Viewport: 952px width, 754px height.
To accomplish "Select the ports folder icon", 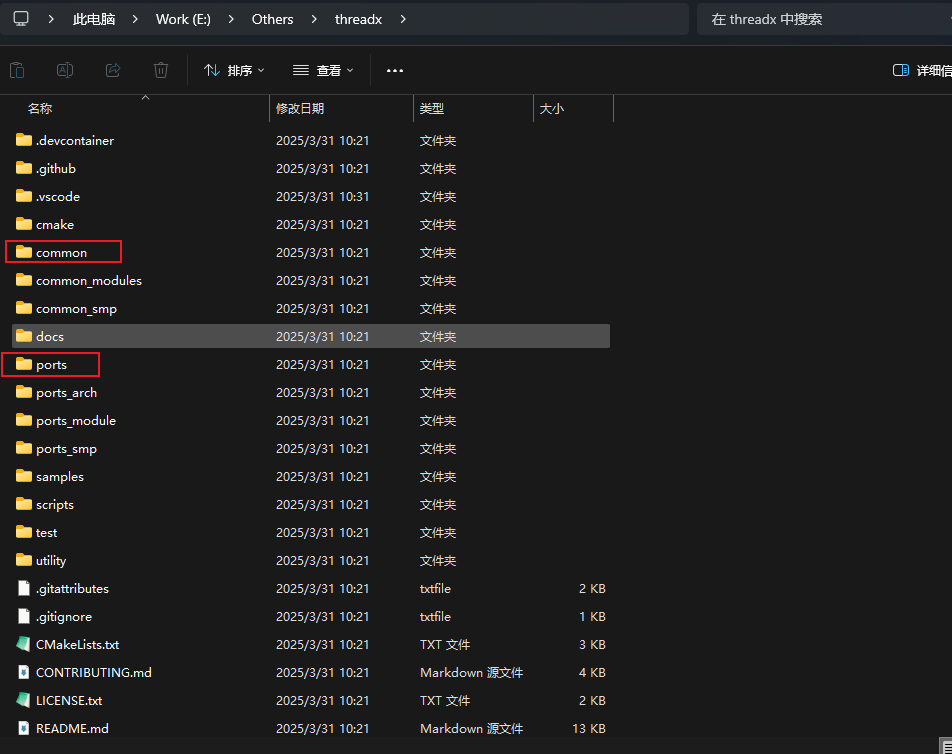I will [24, 364].
